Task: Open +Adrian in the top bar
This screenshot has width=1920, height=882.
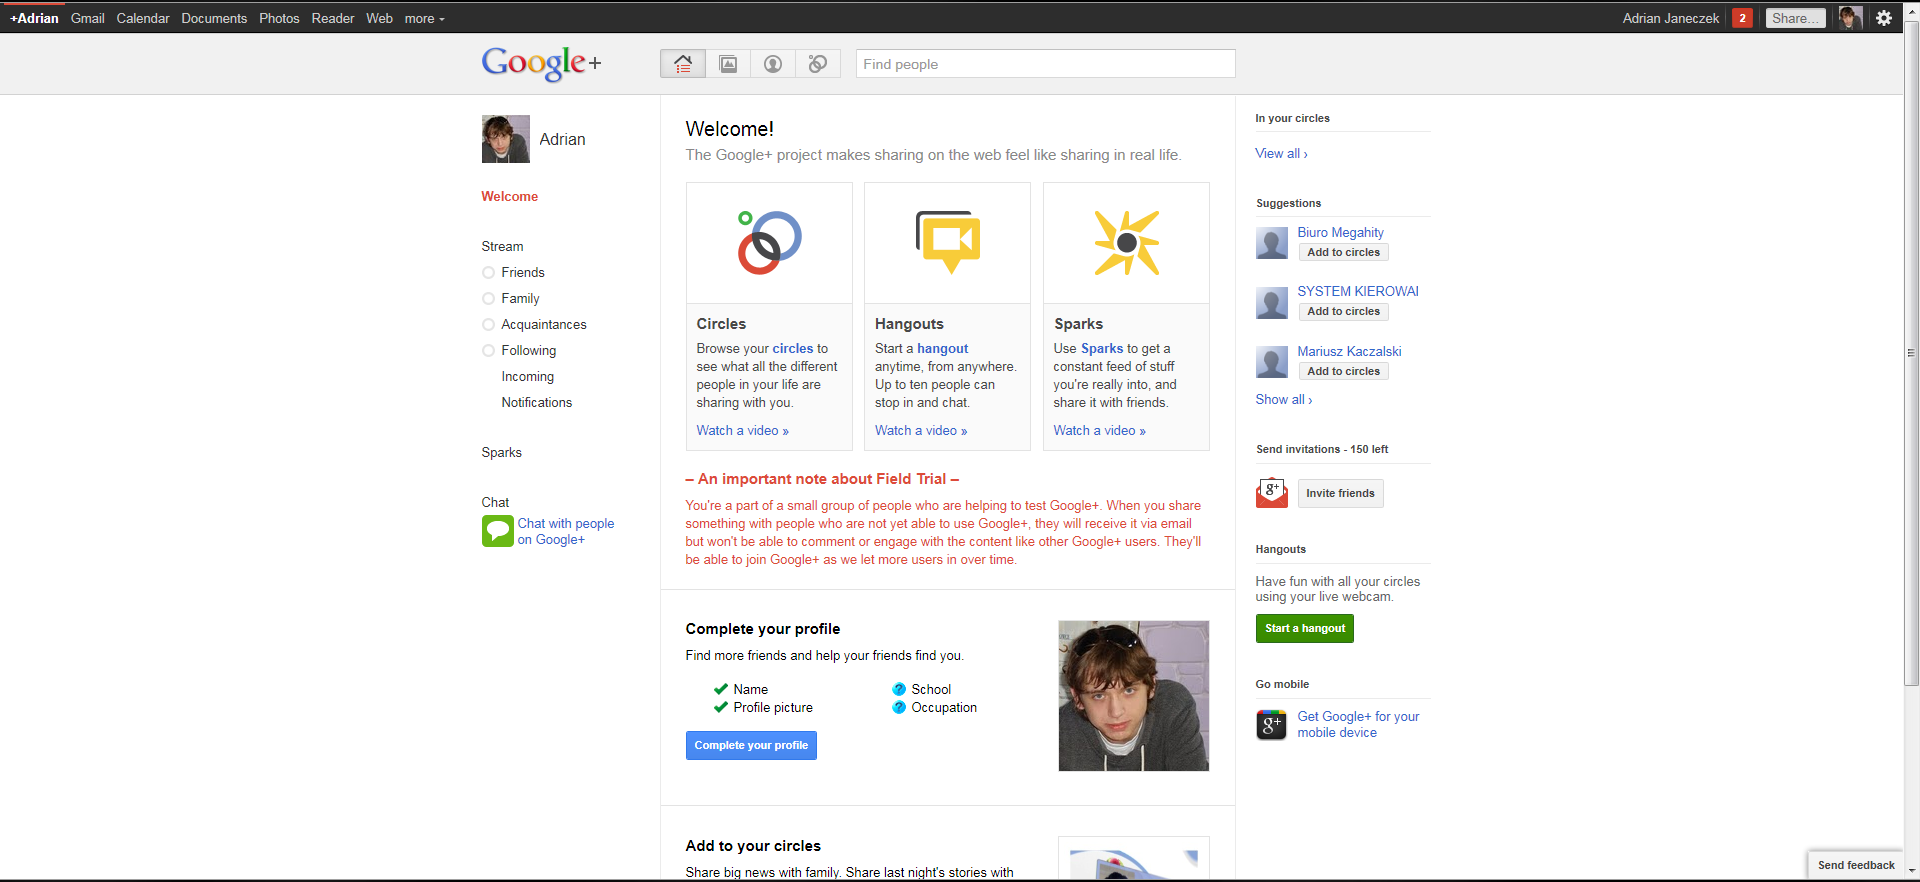Action: click(34, 18)
